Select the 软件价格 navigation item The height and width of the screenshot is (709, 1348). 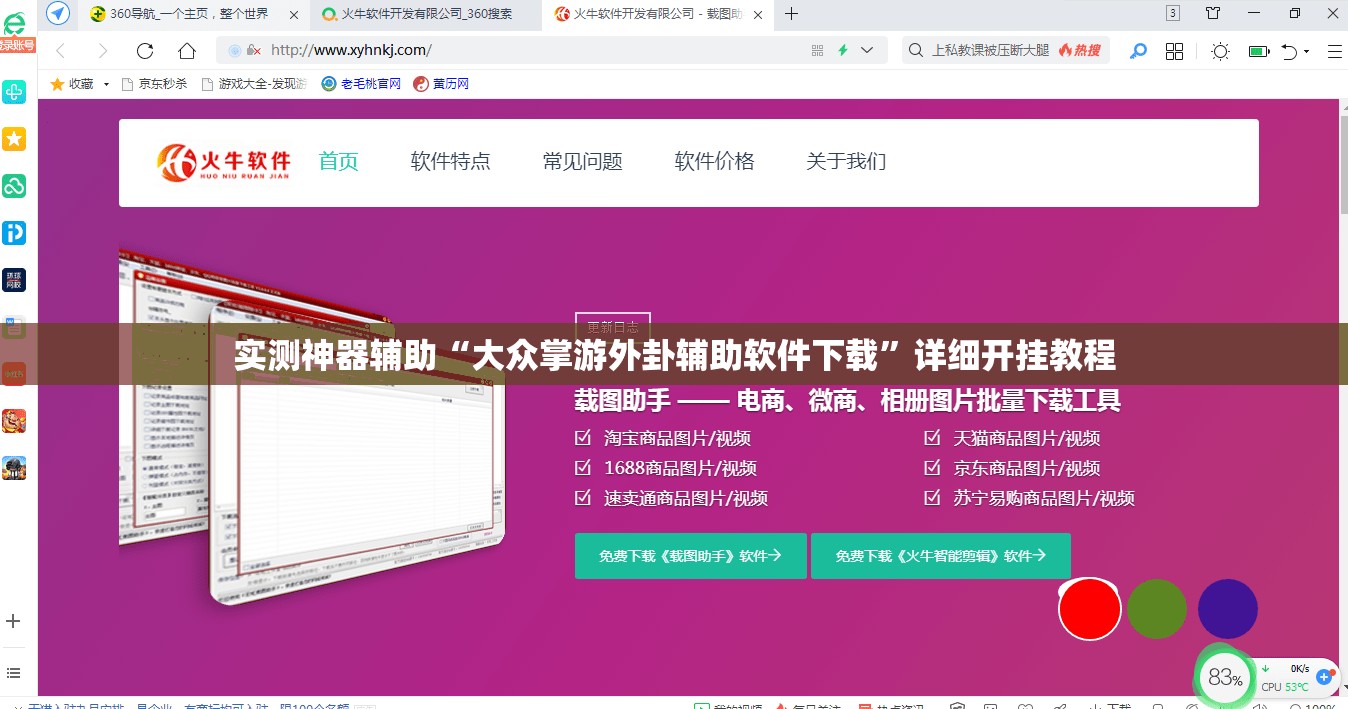pyautogui.click(x=715, y=161)
